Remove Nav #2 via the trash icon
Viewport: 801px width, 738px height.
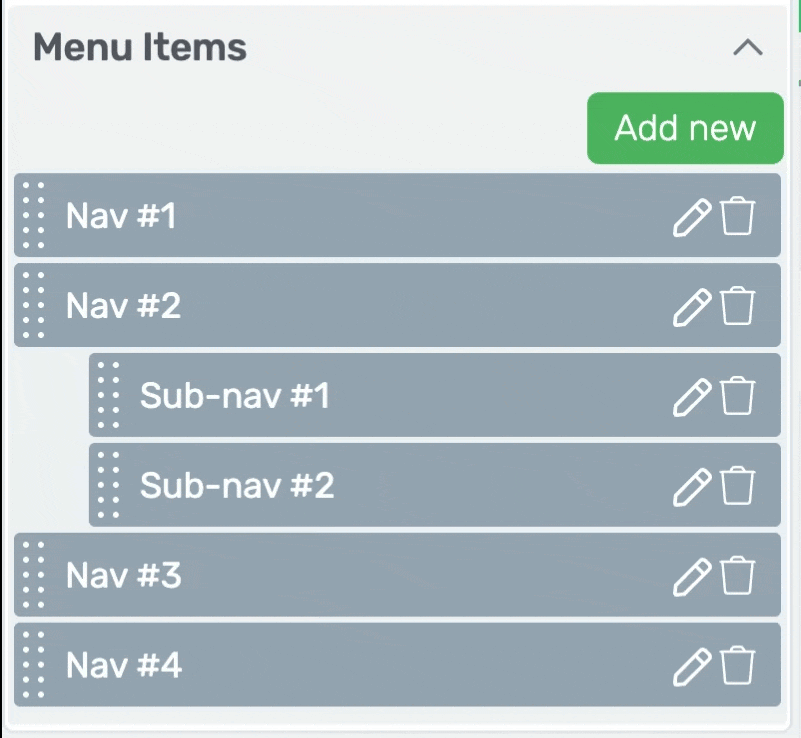(x=737, y=305)
